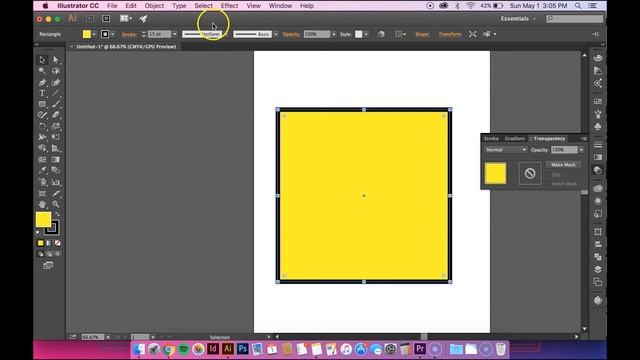Image resolution: width=640 pixels, height=360 pixels.
Task: Select the Pen tool
Action: point(42,82)
